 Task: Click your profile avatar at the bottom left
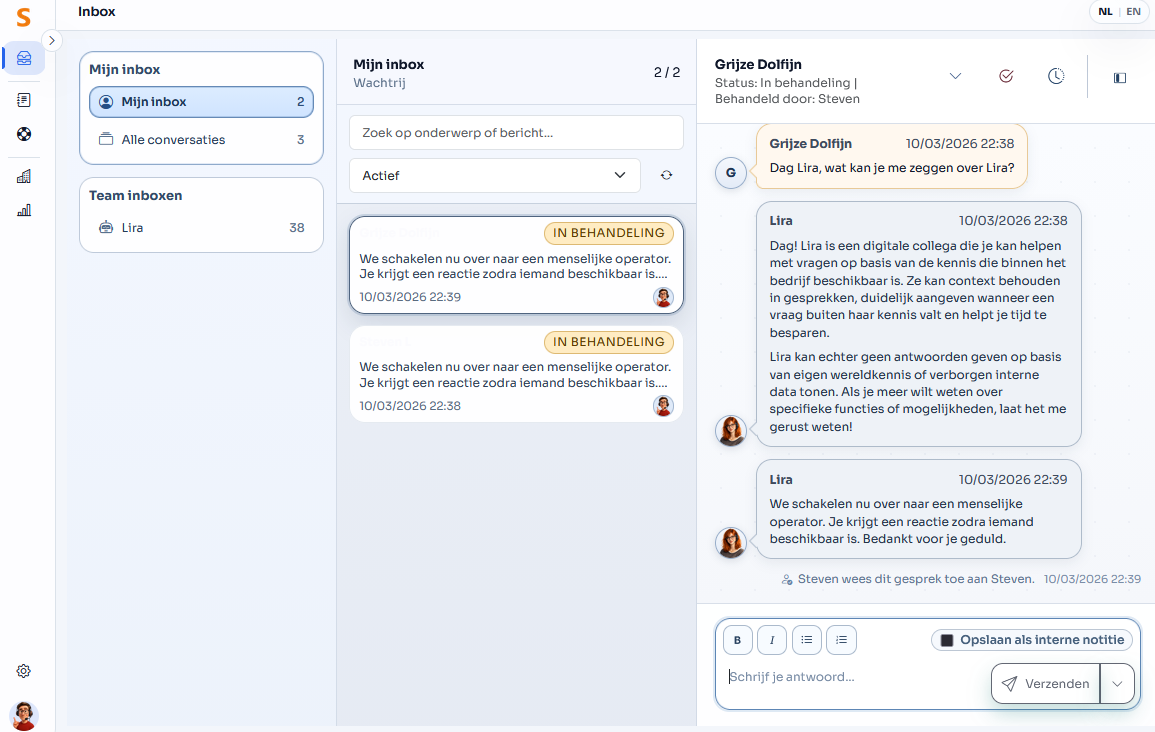23,716
